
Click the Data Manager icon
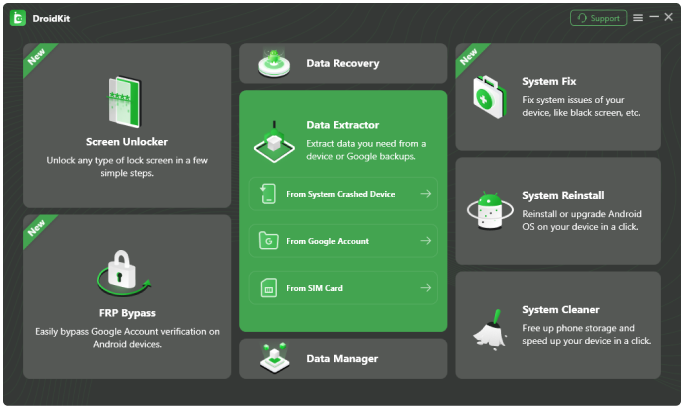[274, 358]
